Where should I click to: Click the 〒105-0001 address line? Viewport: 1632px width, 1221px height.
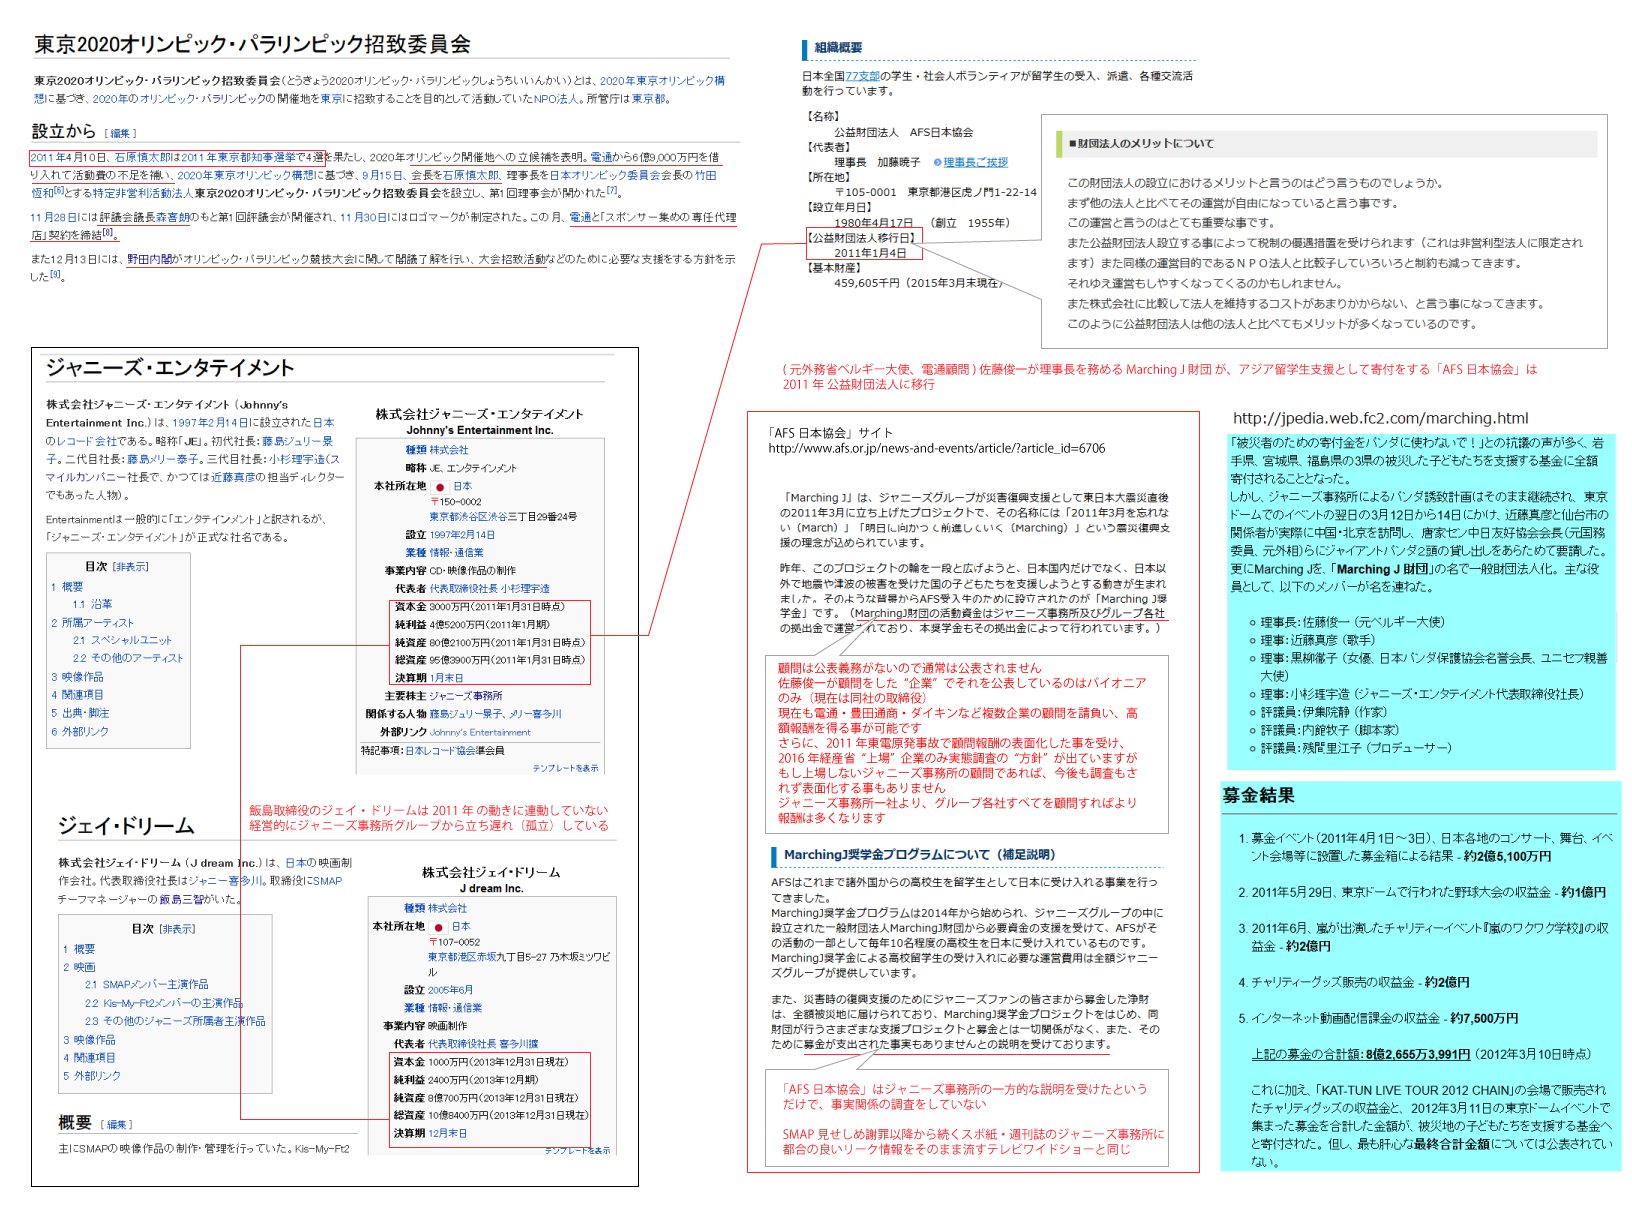[935, 192]
